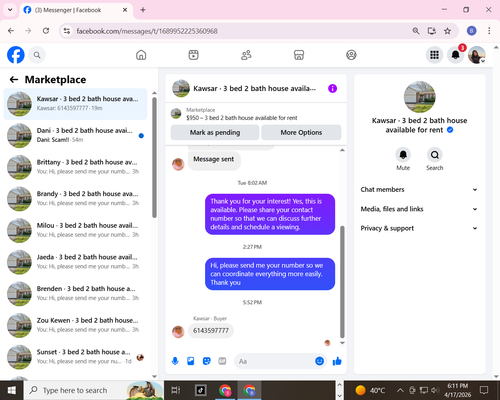The width and height of the screenshot is (500, 400).
Task: Open TikTok app from taskbar
Action: [201, 390]
